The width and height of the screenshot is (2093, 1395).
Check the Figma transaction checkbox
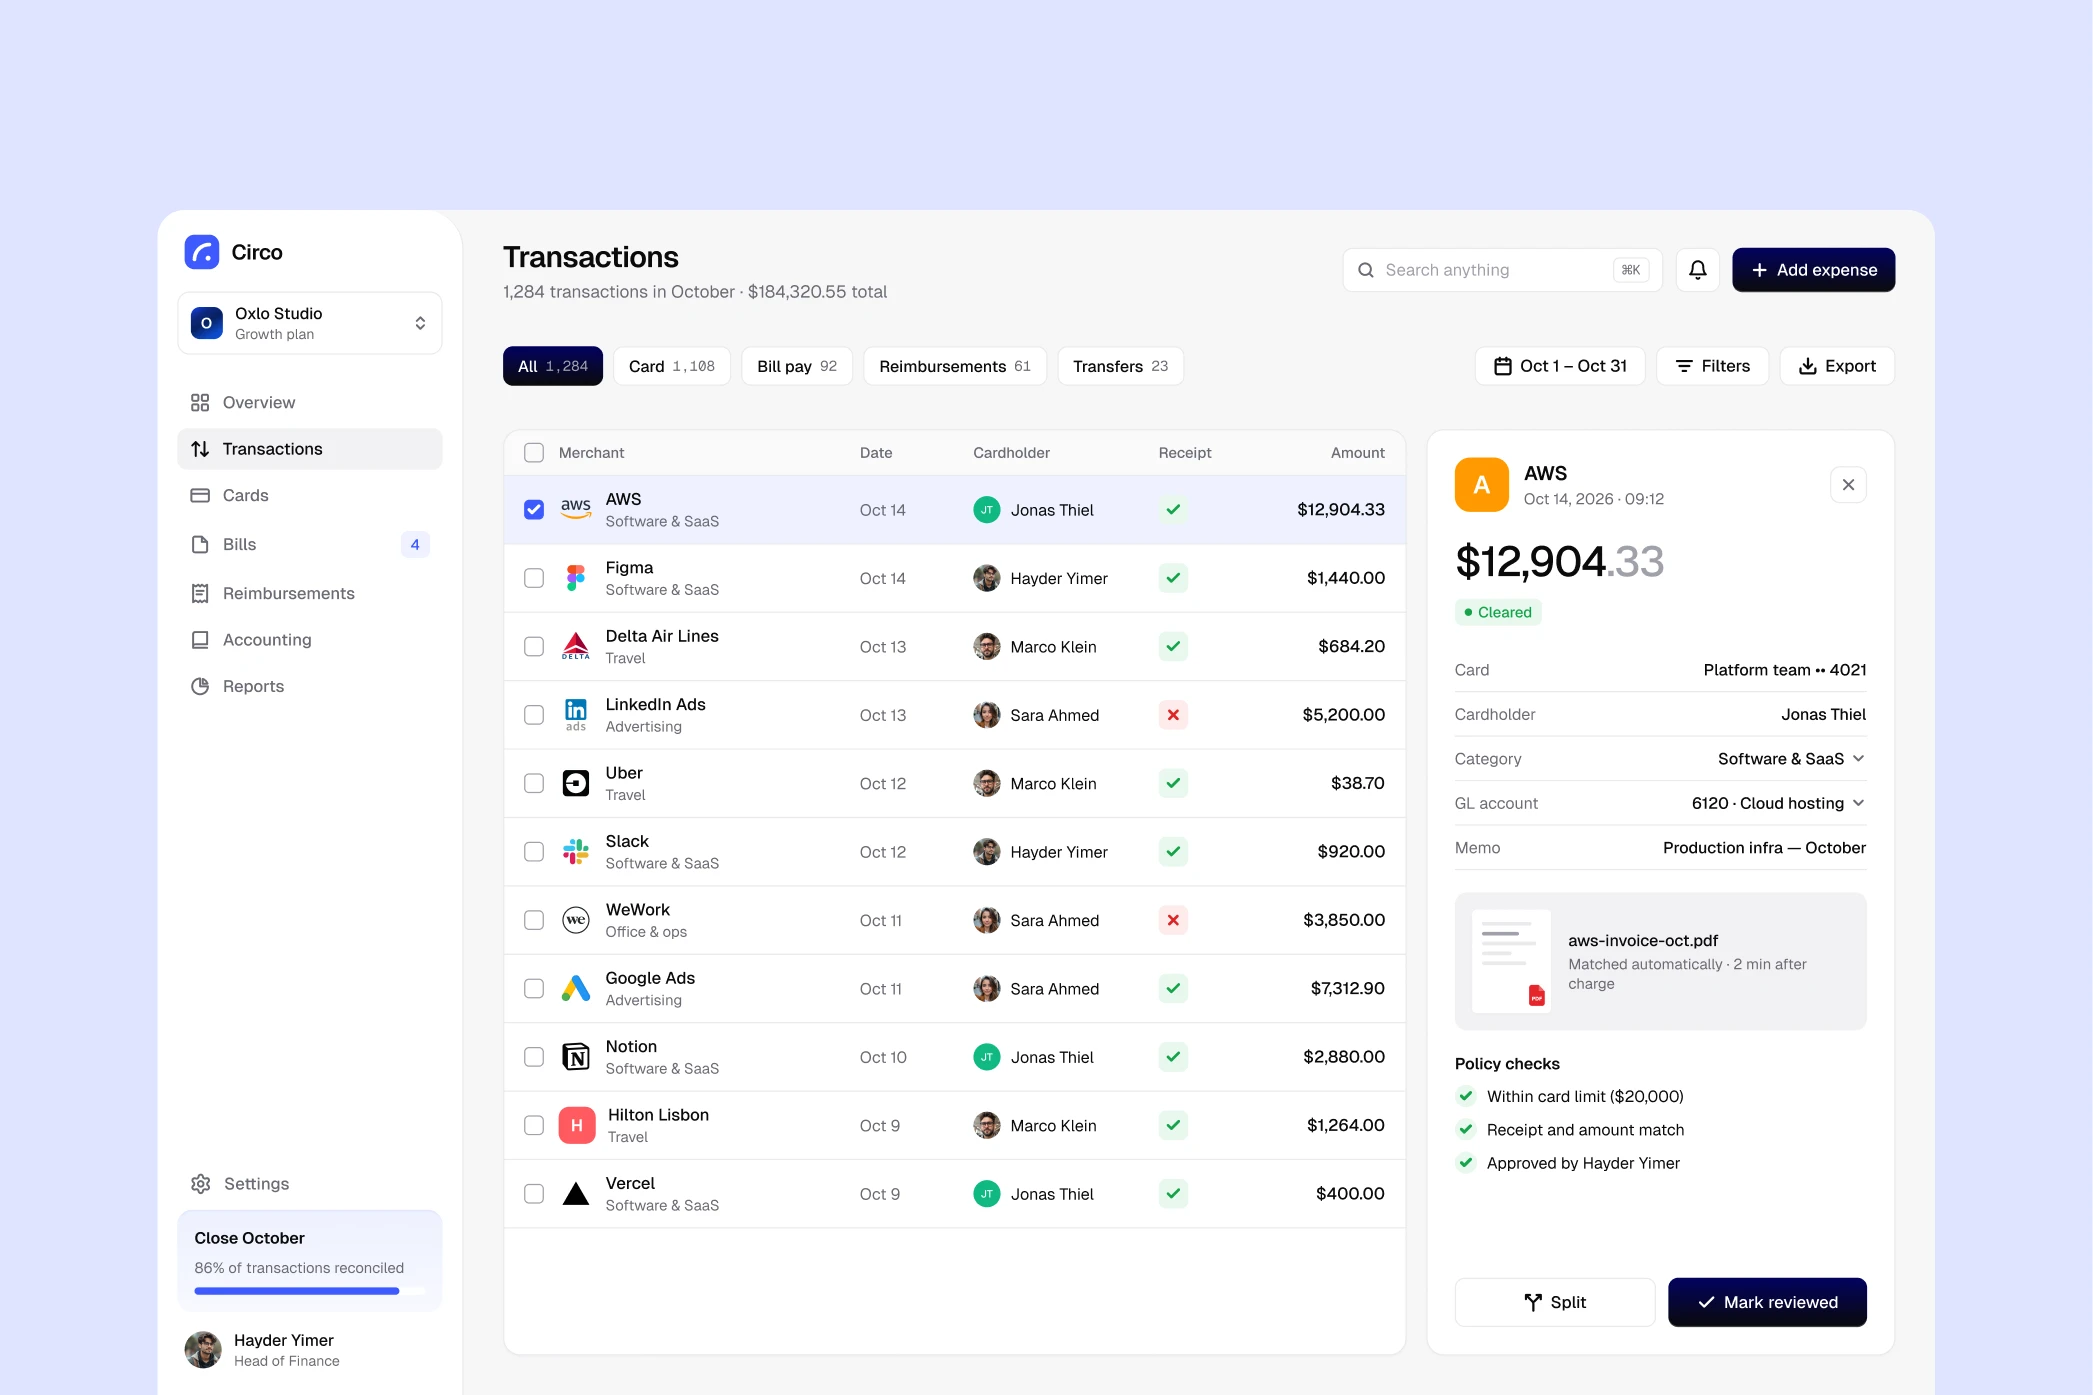click(534, 578)
